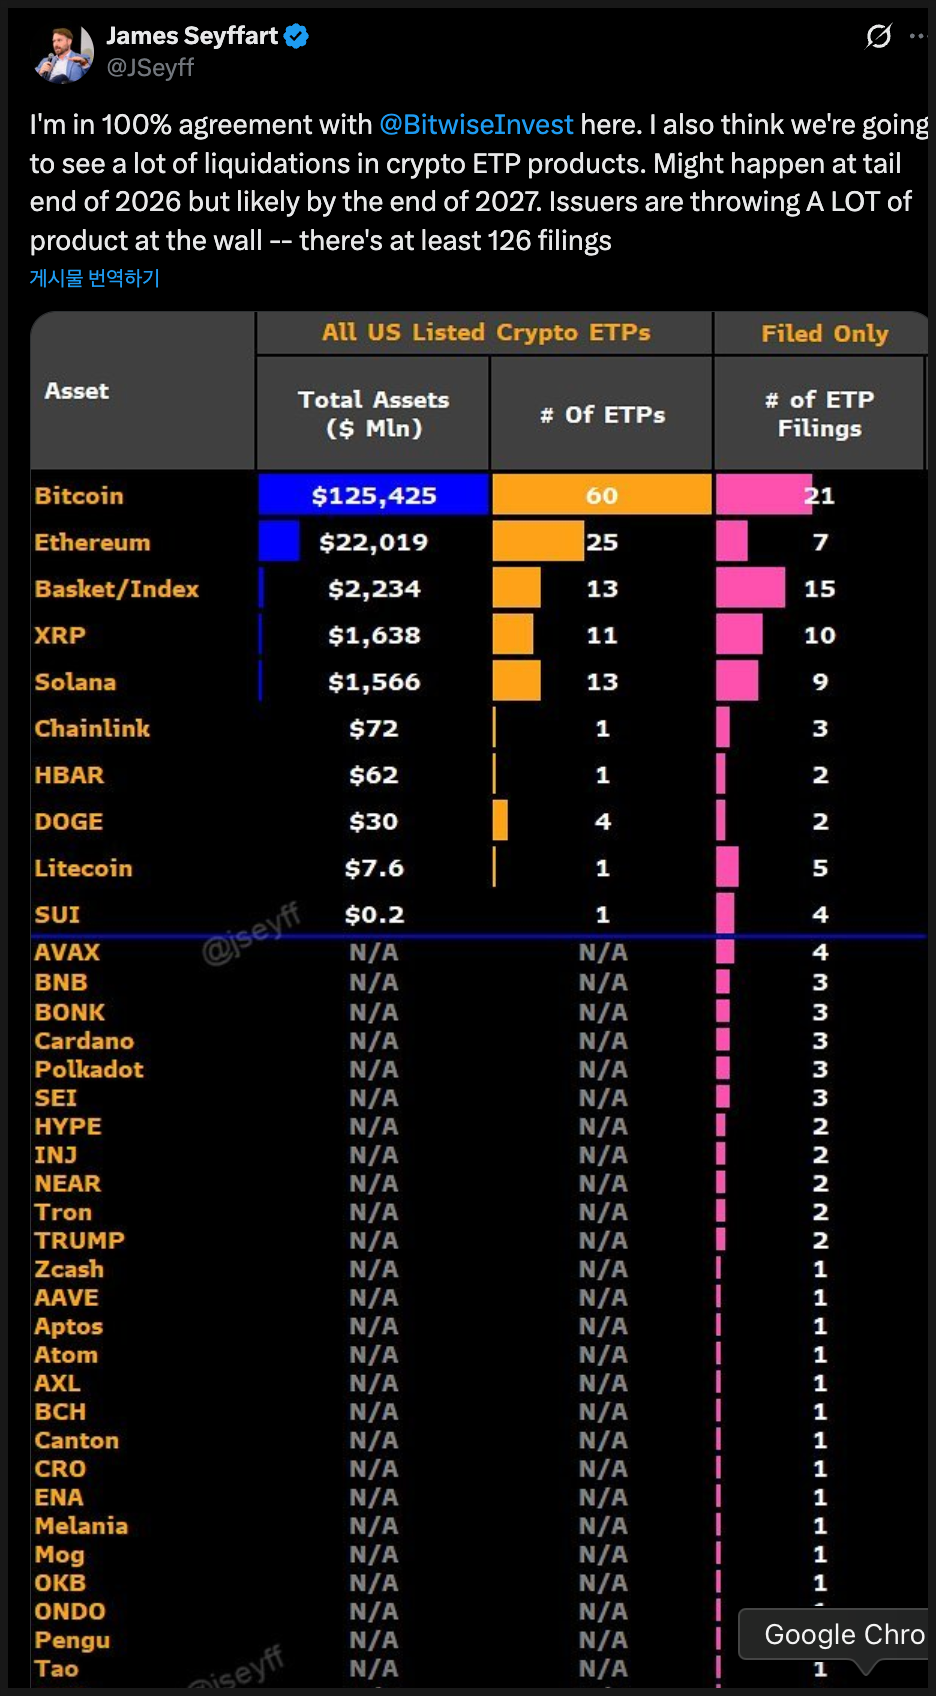Click the blue verified badge
The image size is (936, 1696).
[296, 37]
